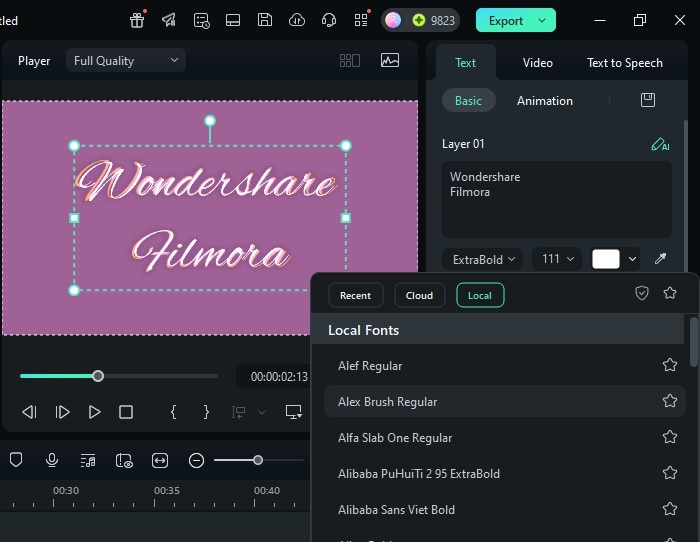
Task: Click the track preview eye icon
Action: coord(124,460)
